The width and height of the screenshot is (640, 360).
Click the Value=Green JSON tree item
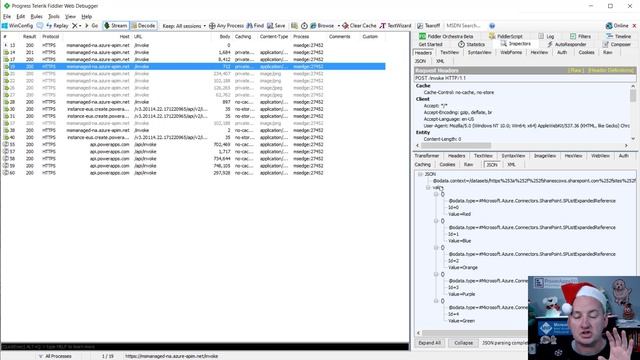[x=461, y=321]
